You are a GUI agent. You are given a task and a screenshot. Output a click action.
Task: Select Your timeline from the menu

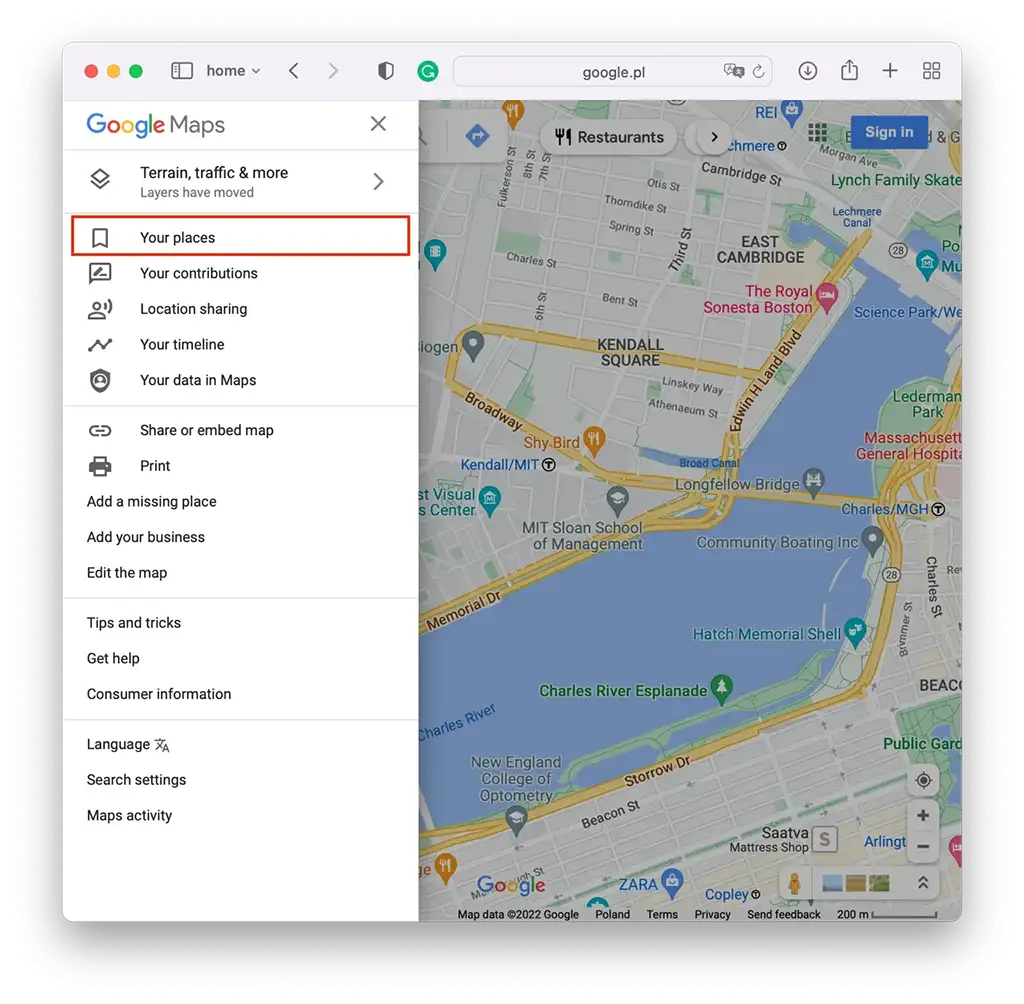coord(182,345)
